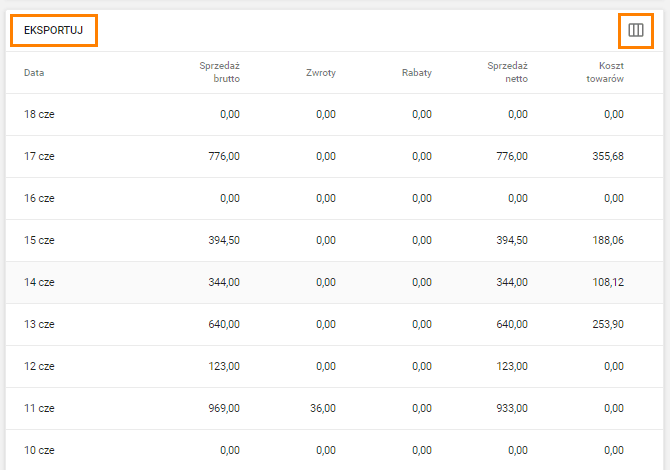Sort by the Data column header

coord(34,73)
